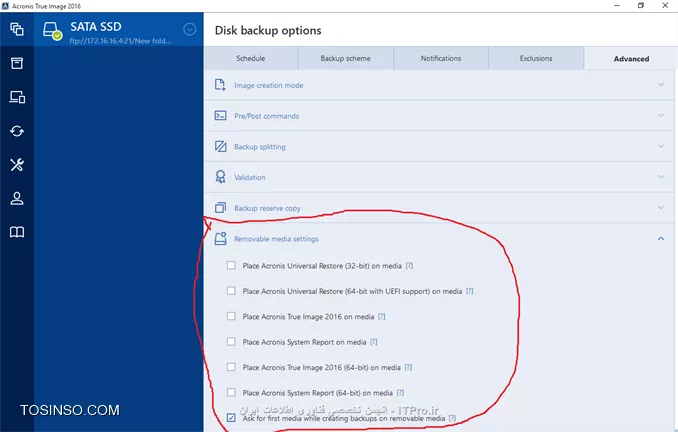Viewport: 678px width, 432px height.
Task: Click the Validation label
Action: coord(249,177)
